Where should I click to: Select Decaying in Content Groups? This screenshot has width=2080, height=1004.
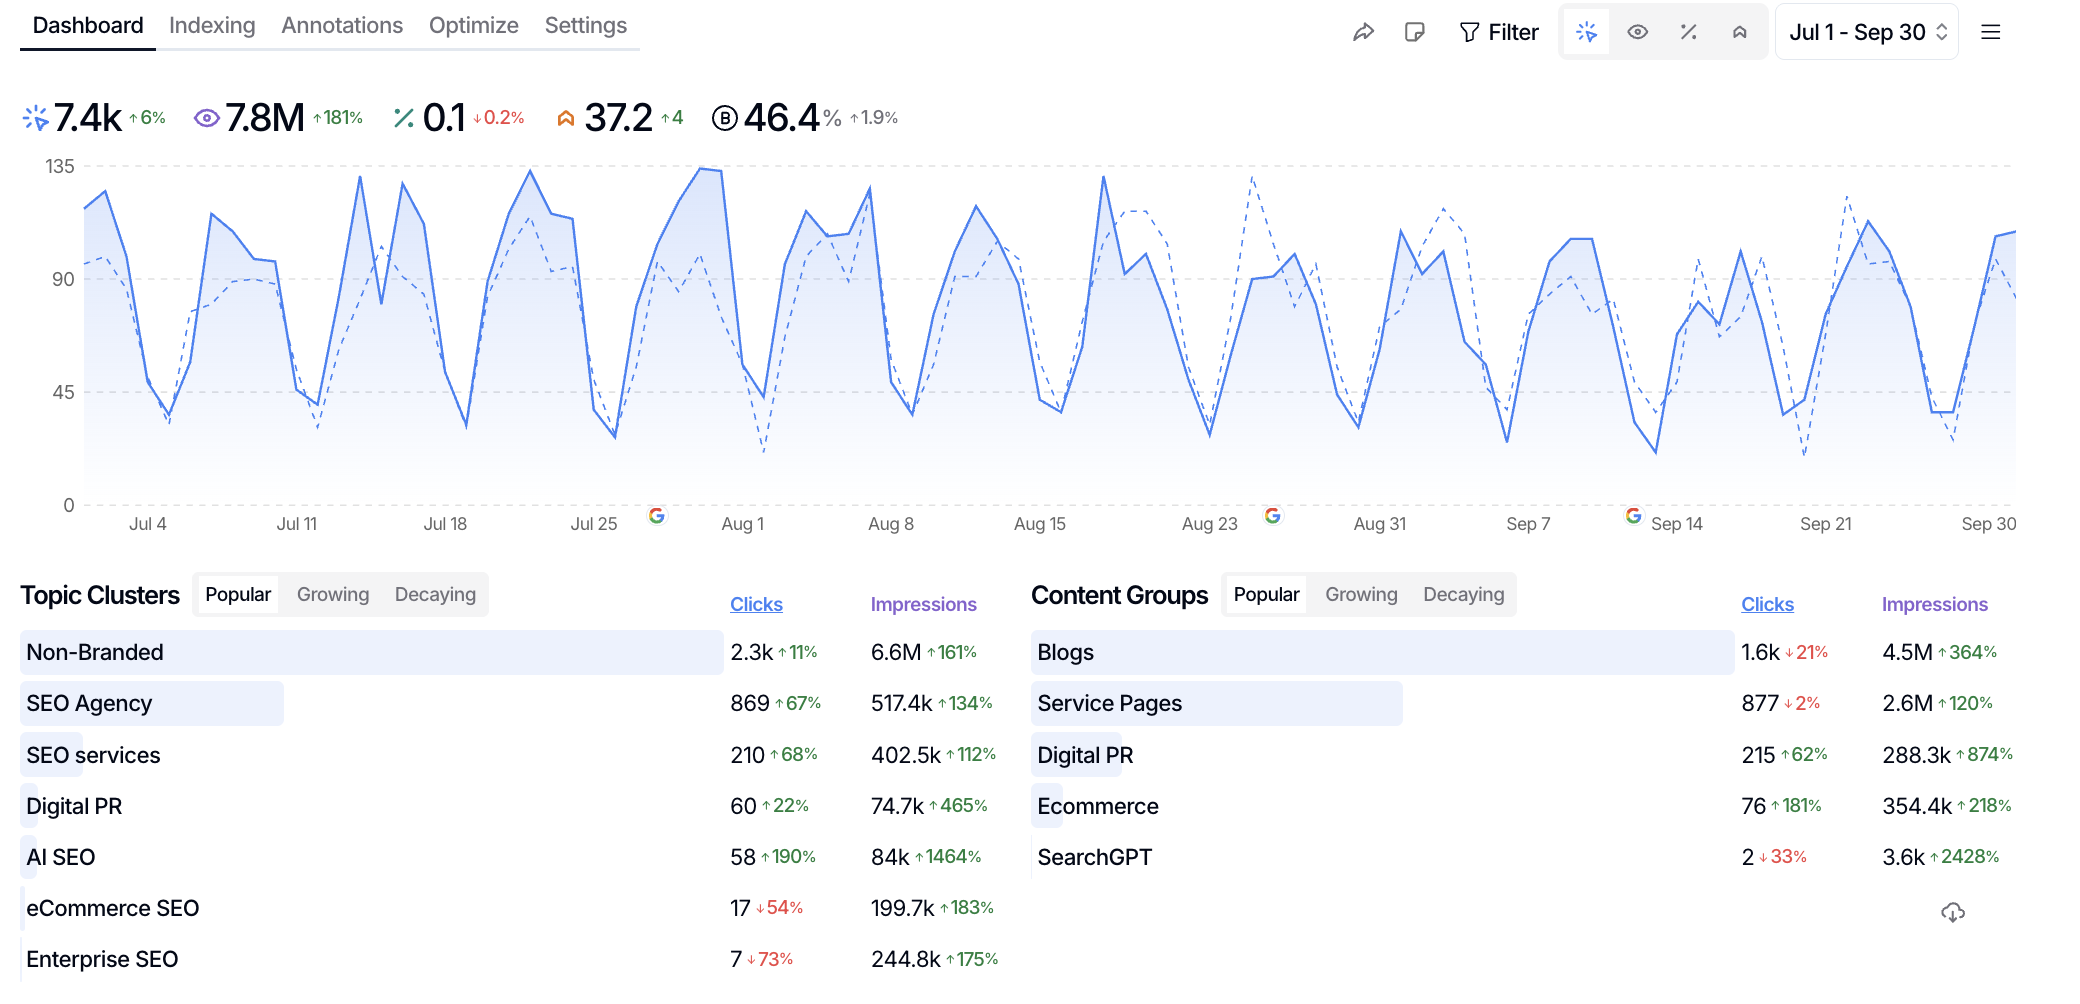pyautogui.click(x=1463, y=593)
